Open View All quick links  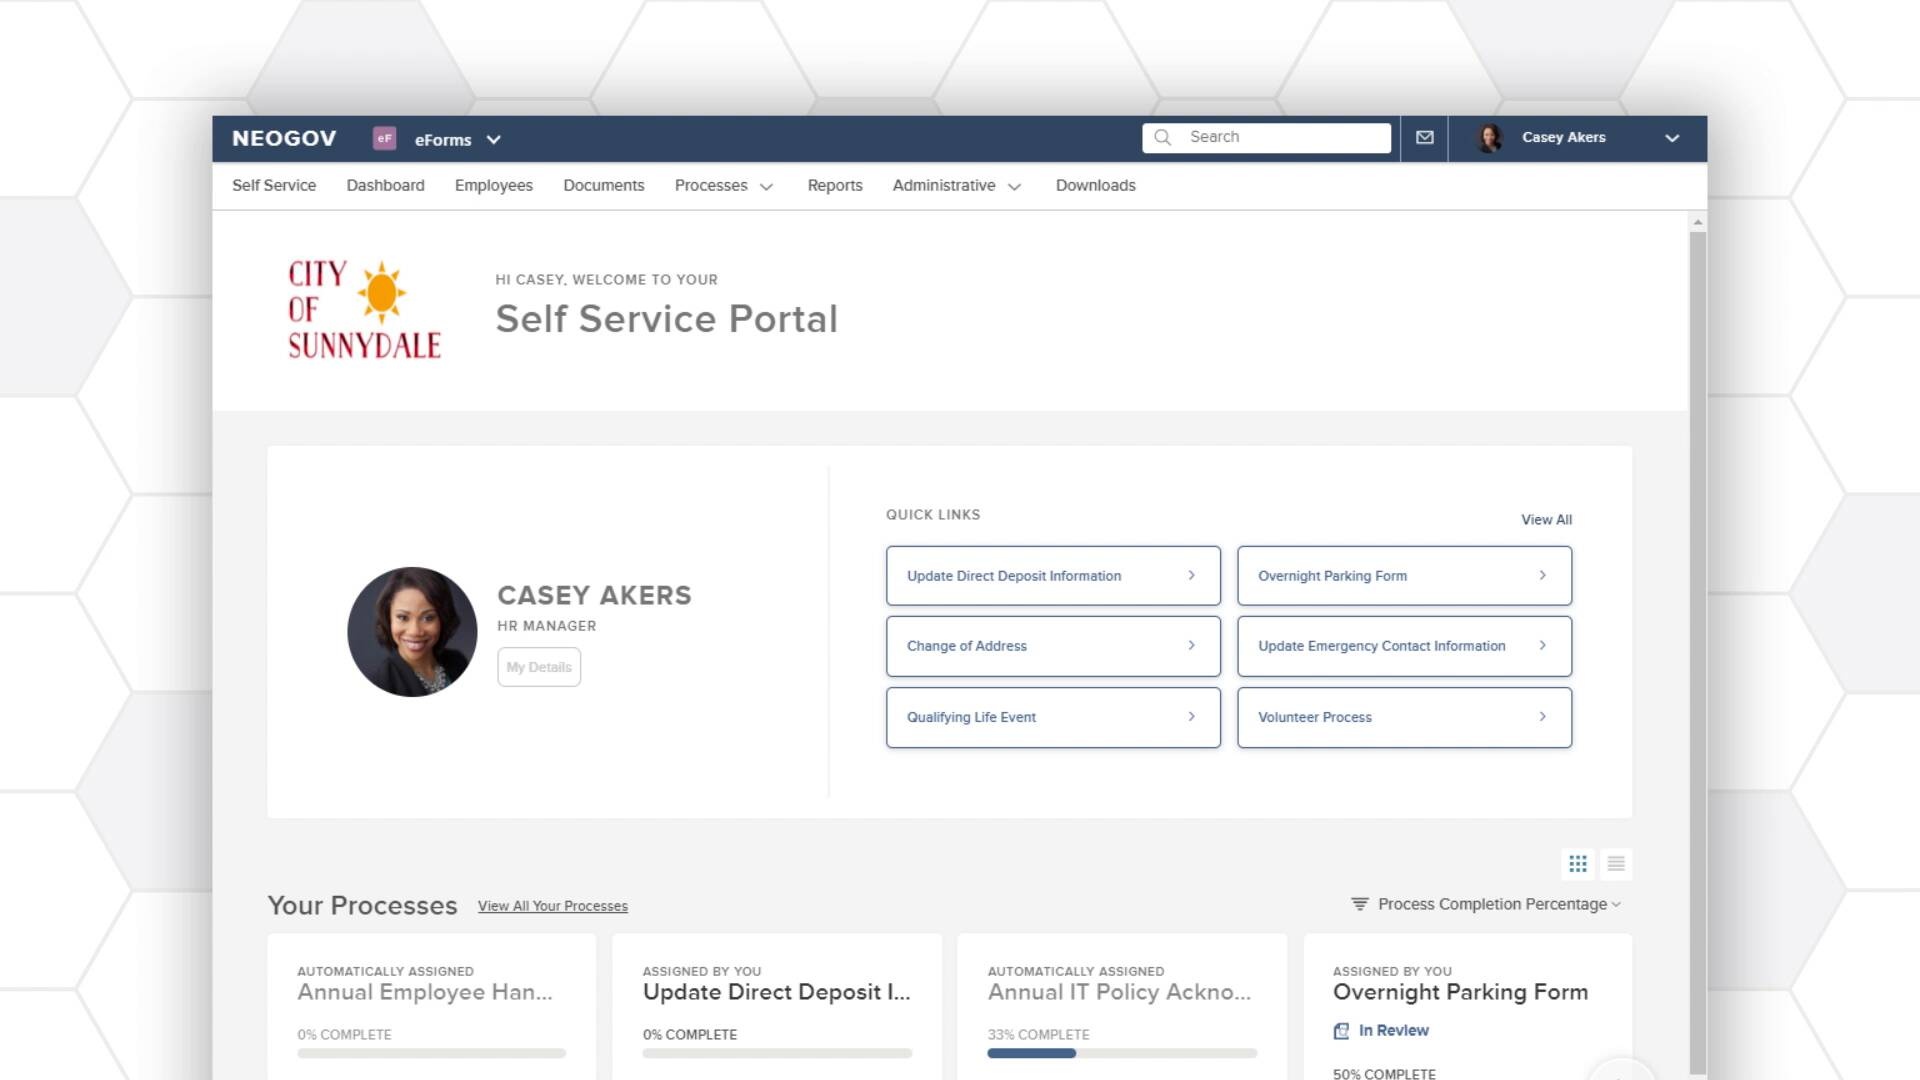point(1546,520)
